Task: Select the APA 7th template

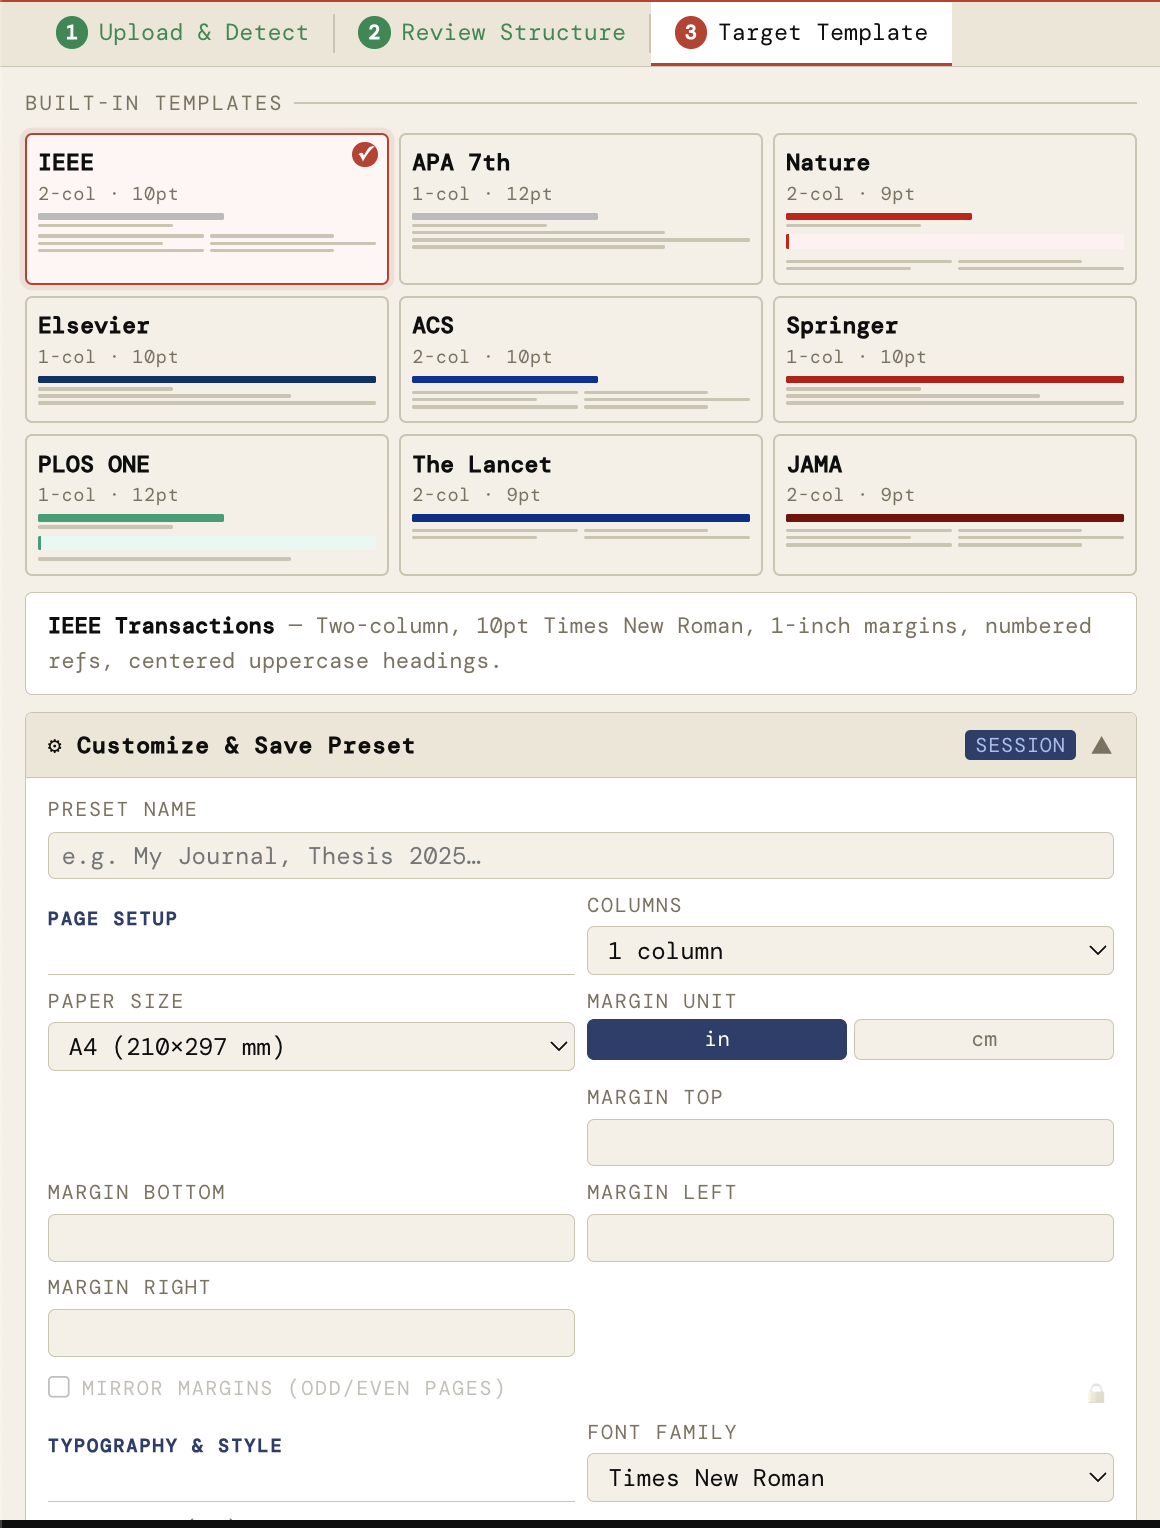Action: (580, 209)
